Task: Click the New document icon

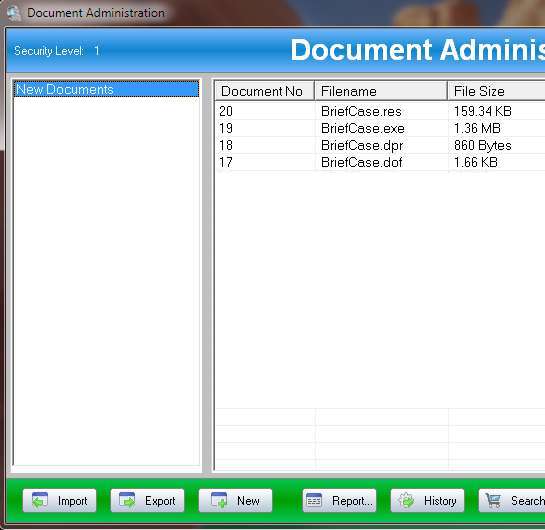Action: pos(219,500)
